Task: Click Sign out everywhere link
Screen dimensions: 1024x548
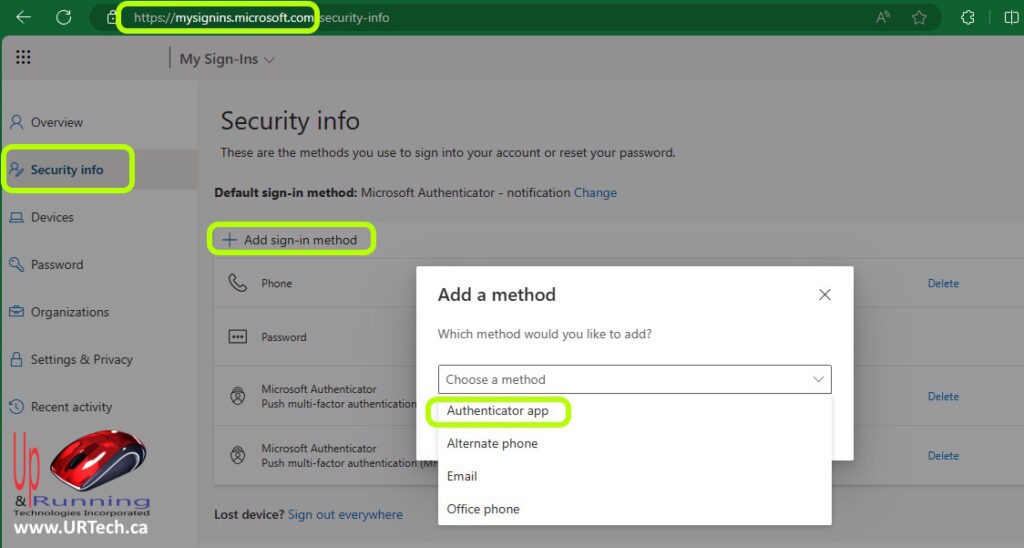Action: [345, 514]
